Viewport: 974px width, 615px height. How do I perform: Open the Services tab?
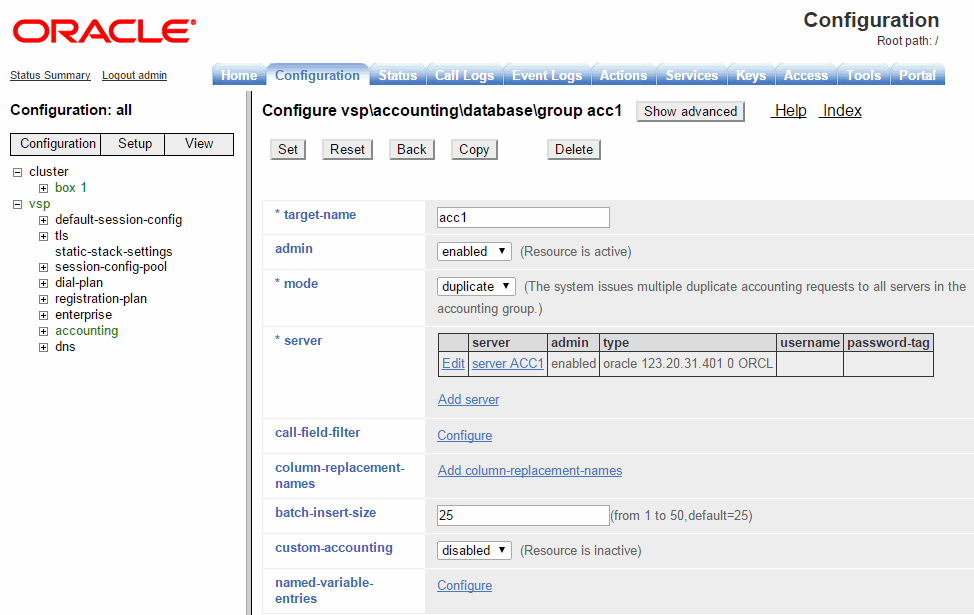click(x=691, y=75)
